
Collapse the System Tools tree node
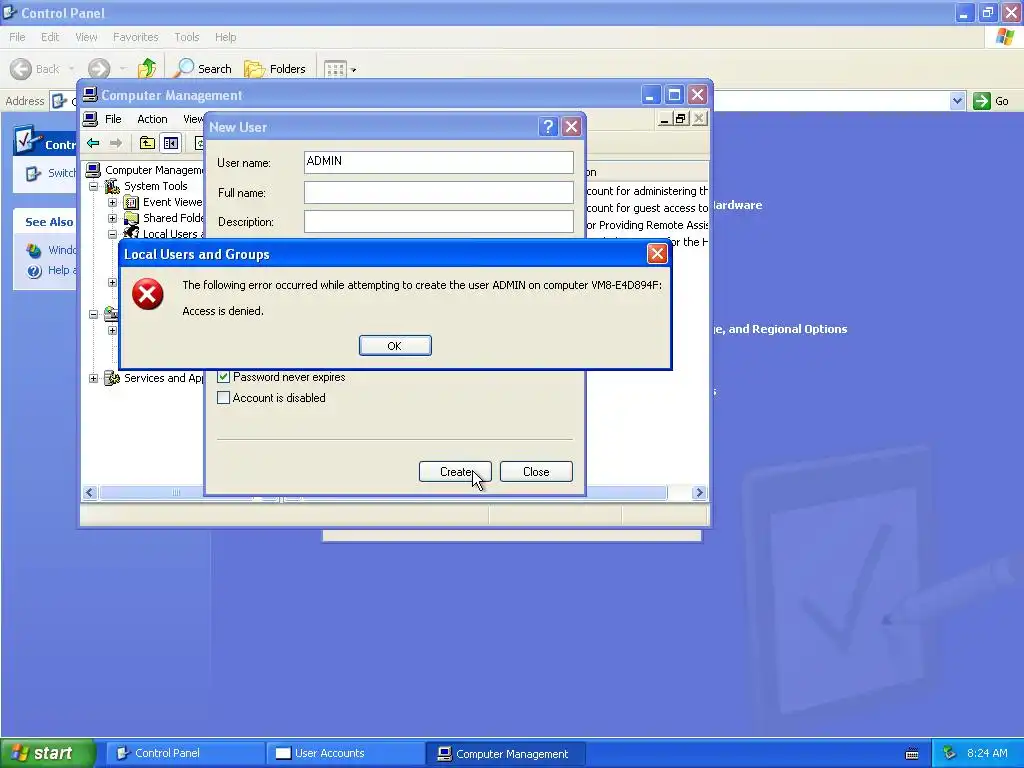(93, 186)
